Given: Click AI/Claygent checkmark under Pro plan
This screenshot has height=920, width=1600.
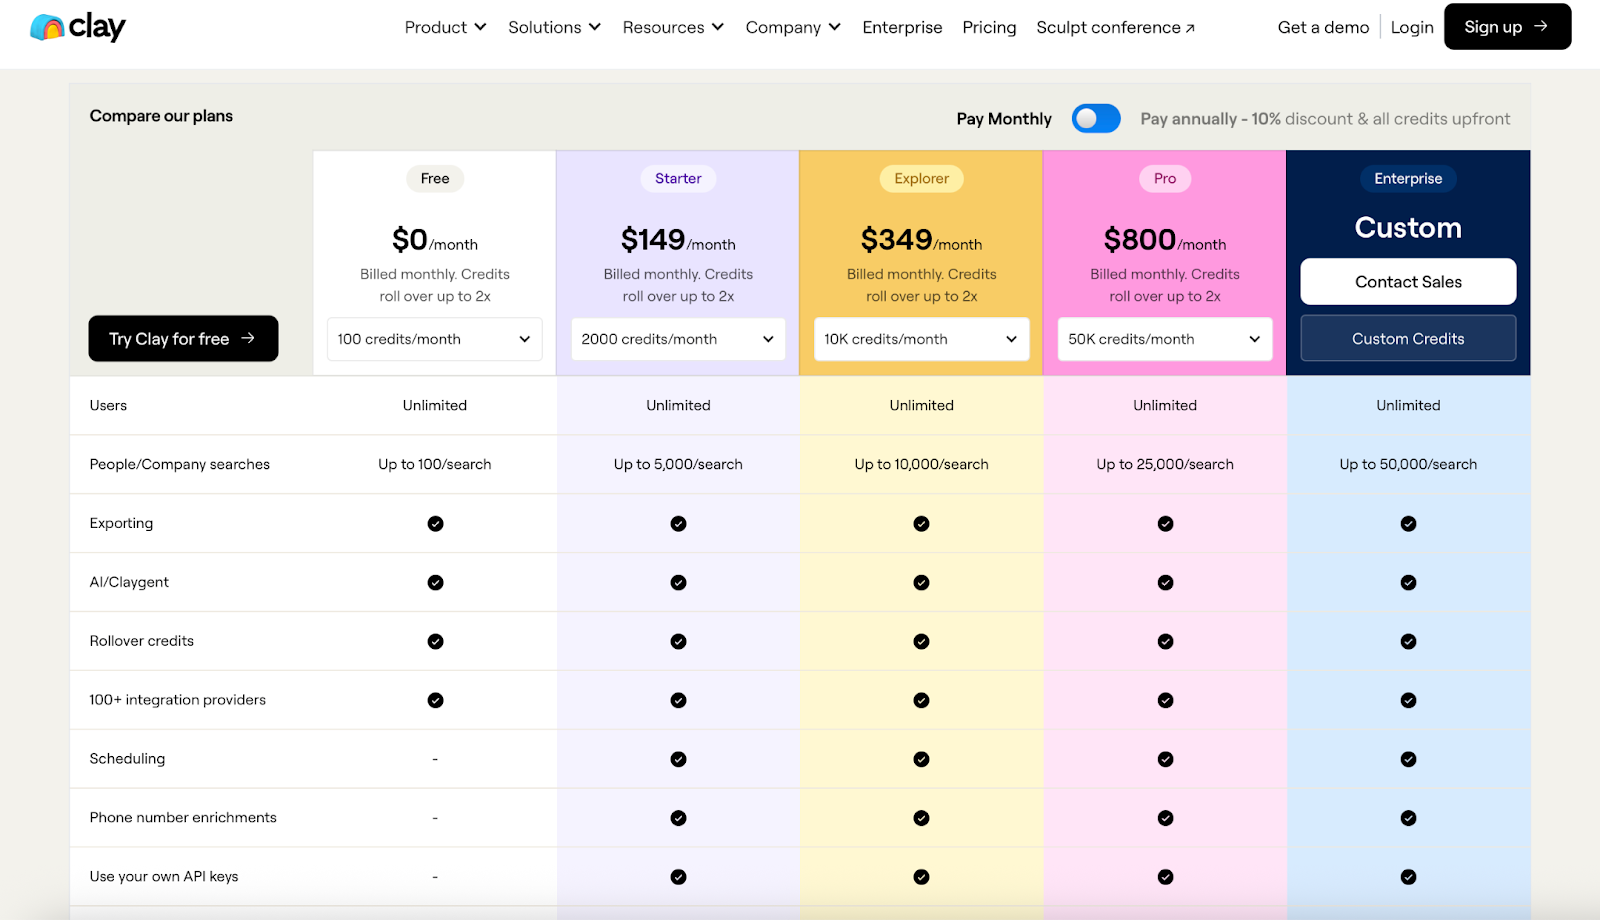Looking at the screenshot, I should pyautogui.click(x=1165, y=582).
